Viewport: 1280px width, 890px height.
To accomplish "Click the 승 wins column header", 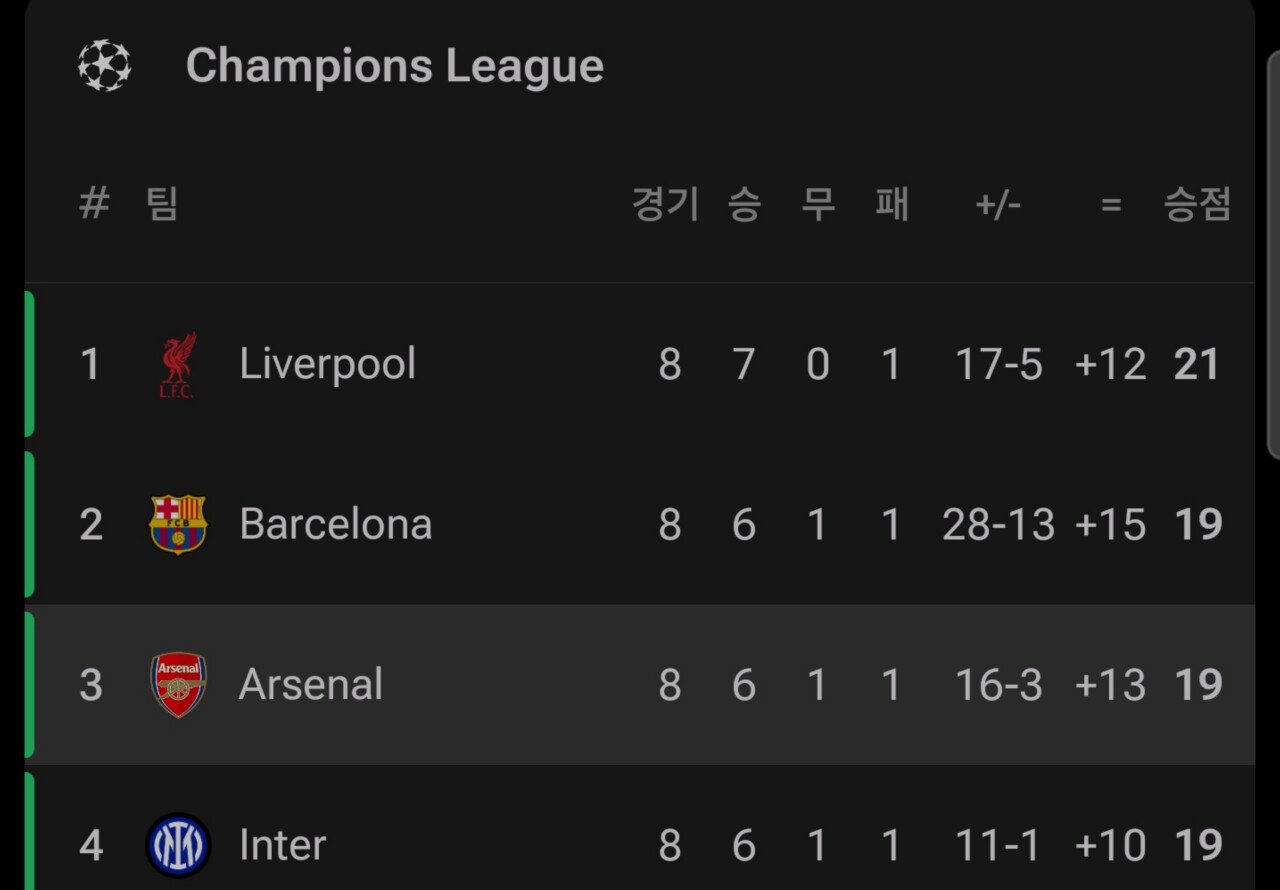I will click(x=744, y=204).
